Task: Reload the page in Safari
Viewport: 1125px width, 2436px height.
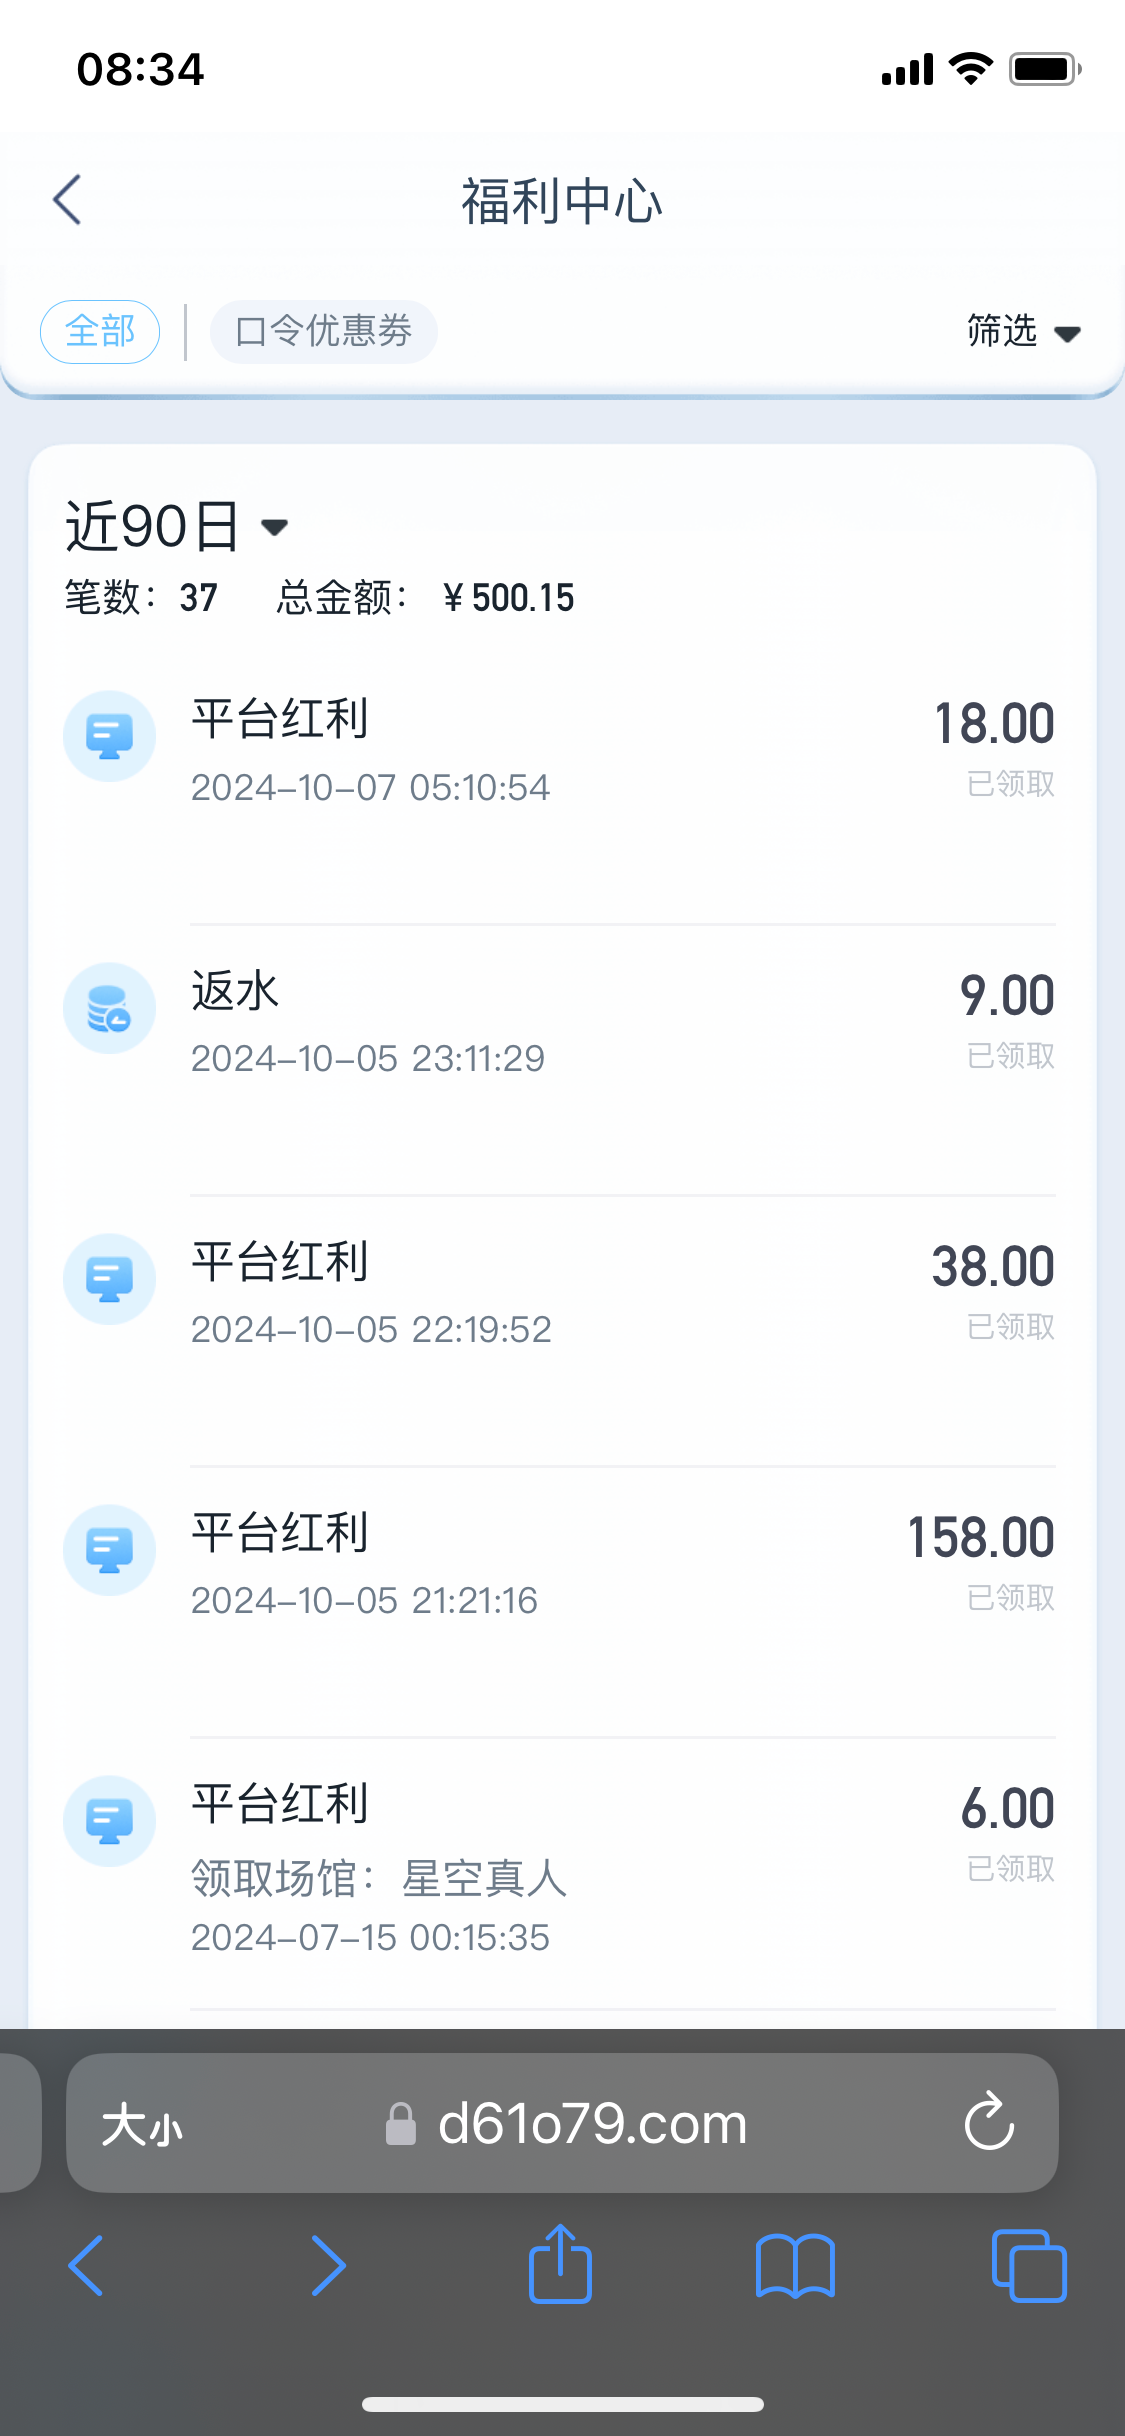Action: 989,2122
